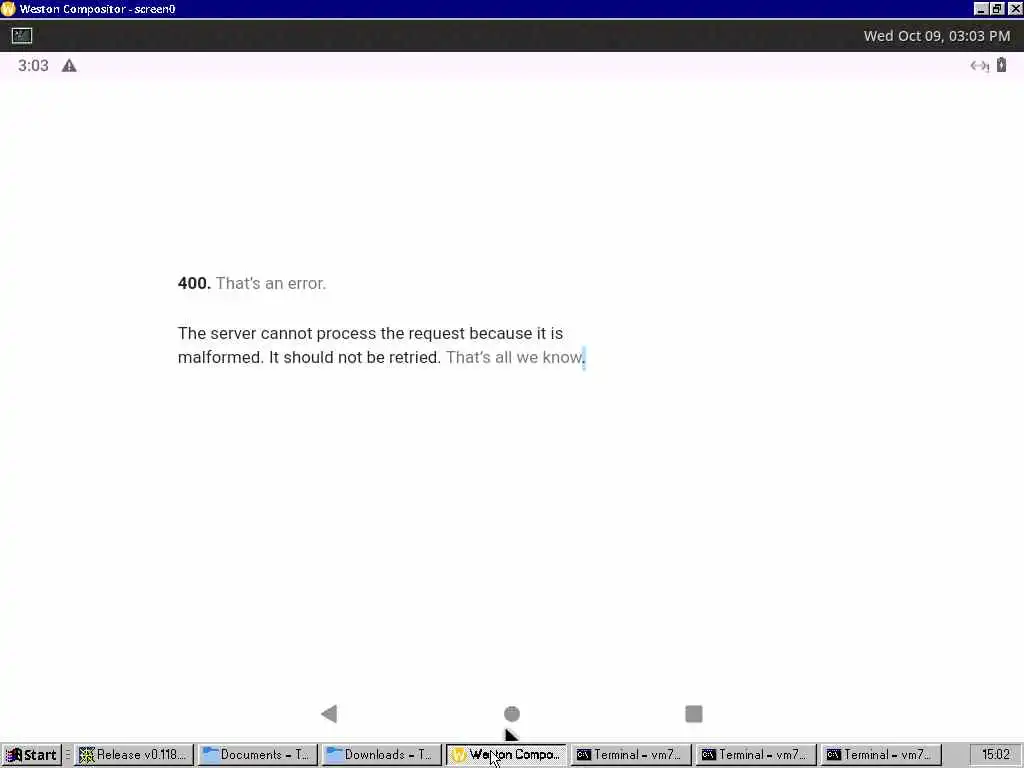Viewport: 1024px width, 768px height.
Task: Minimize the Weston Compositor window
Action: pyautogui.click(x=981, y=8)
